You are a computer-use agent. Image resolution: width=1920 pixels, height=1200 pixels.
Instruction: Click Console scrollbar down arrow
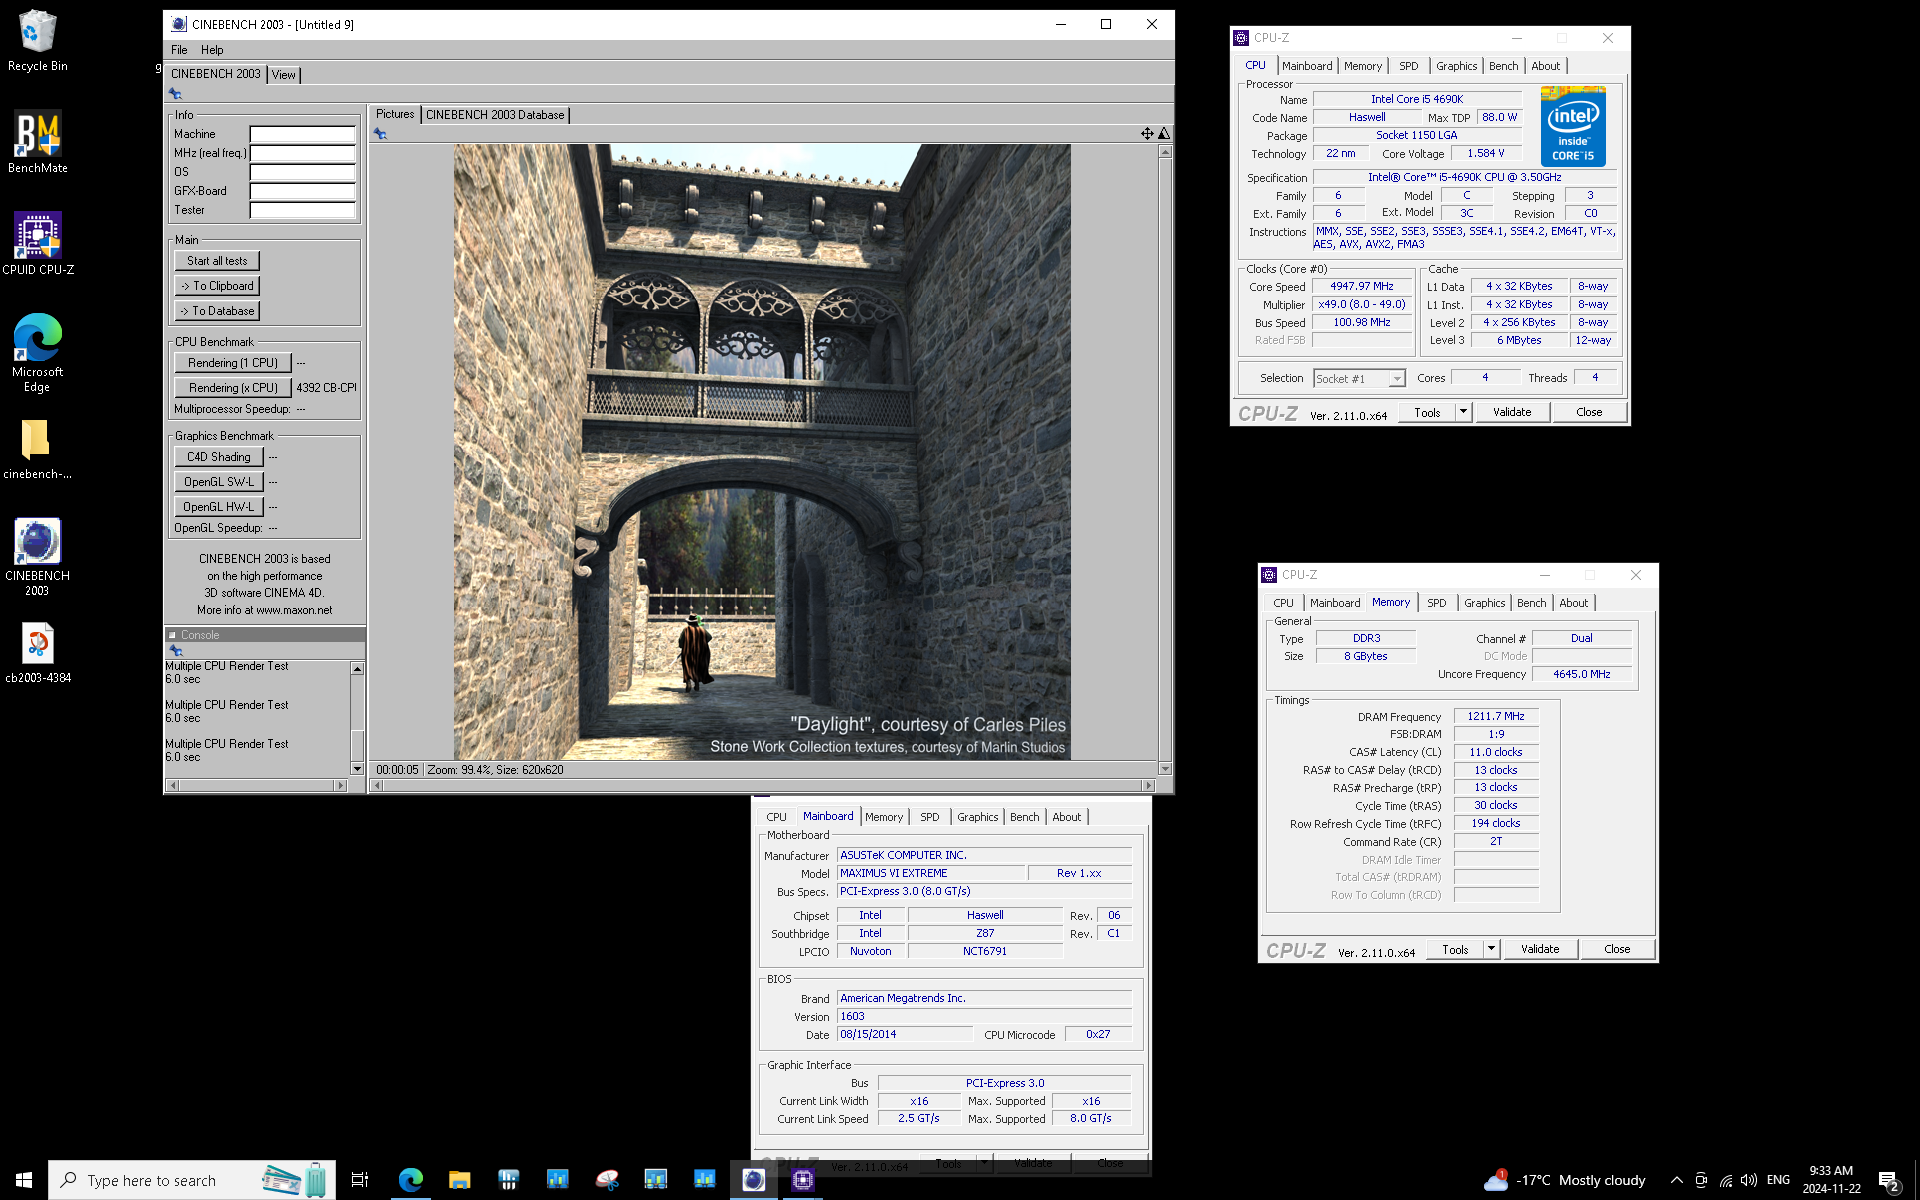[357, 768]
